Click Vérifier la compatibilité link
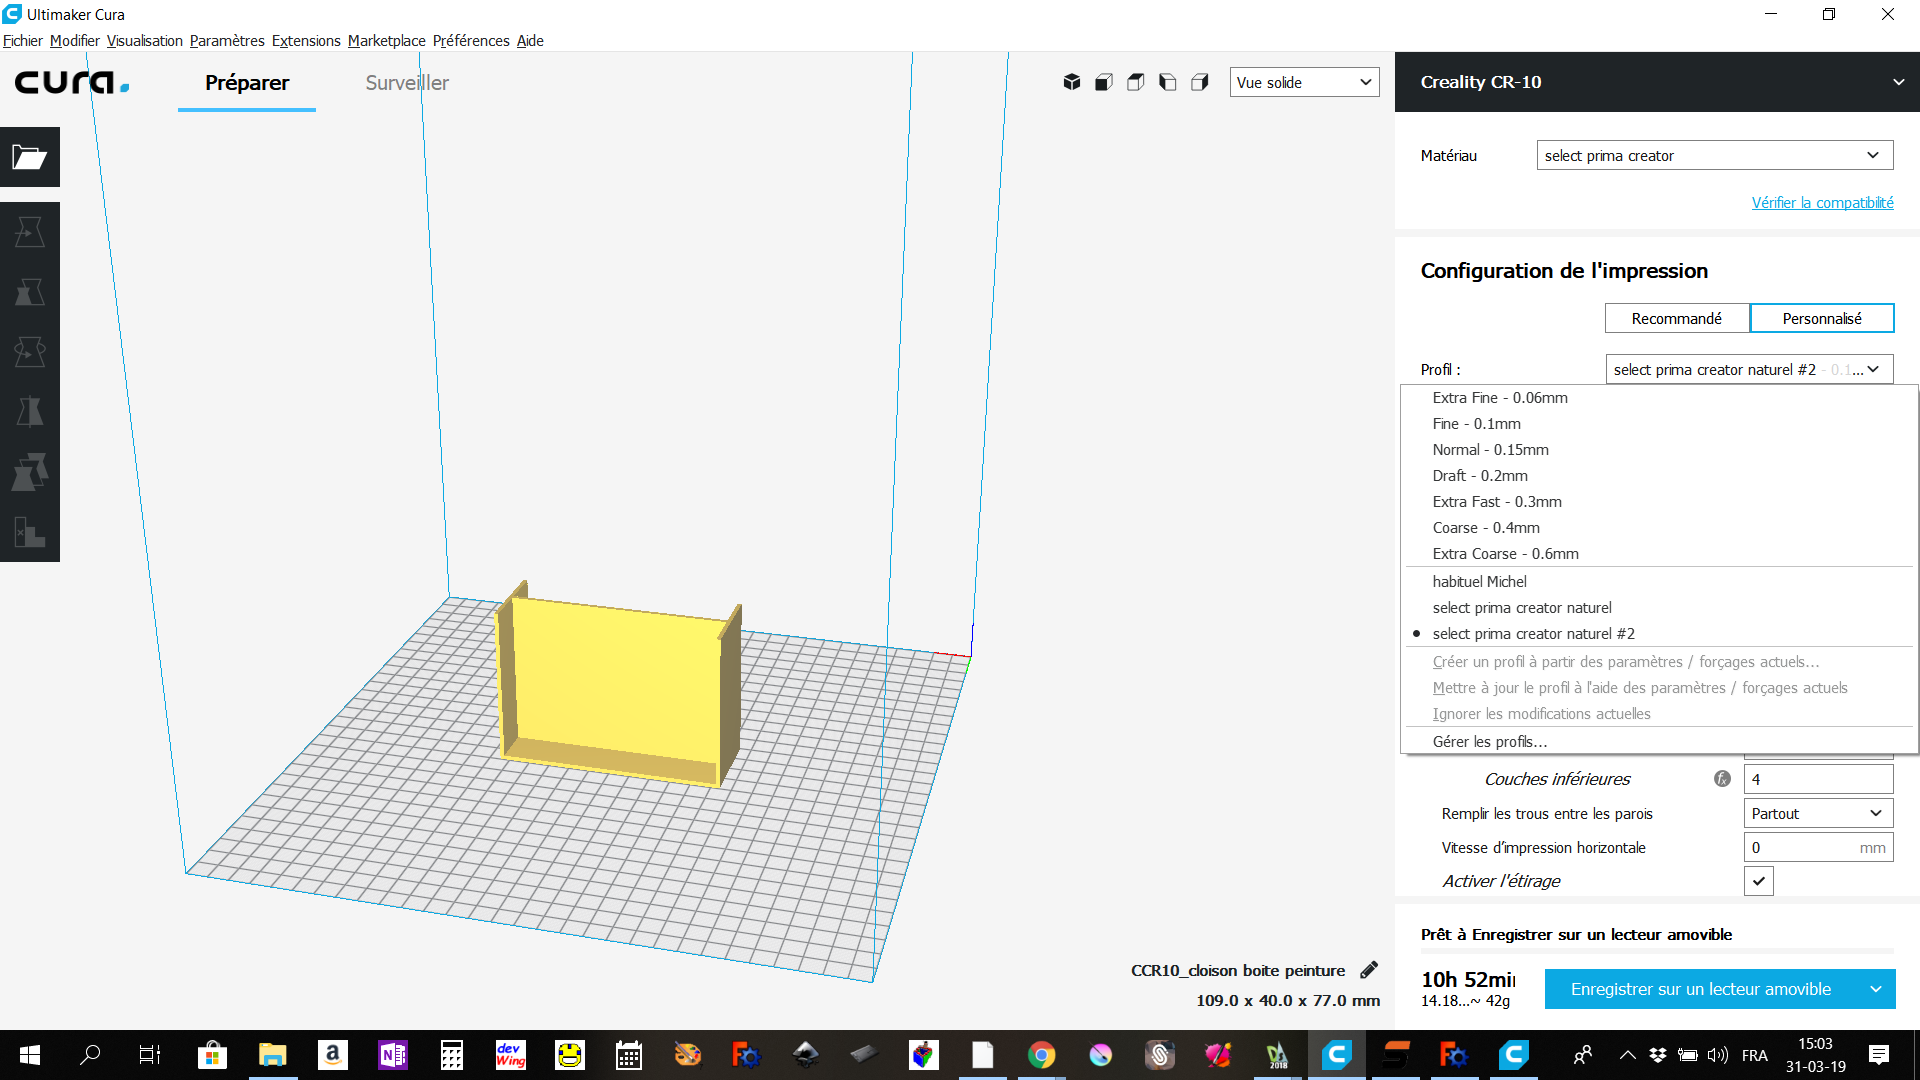Image resolution: width=1920 pixels, height=1080 pixels. [x=1822, y=202]
